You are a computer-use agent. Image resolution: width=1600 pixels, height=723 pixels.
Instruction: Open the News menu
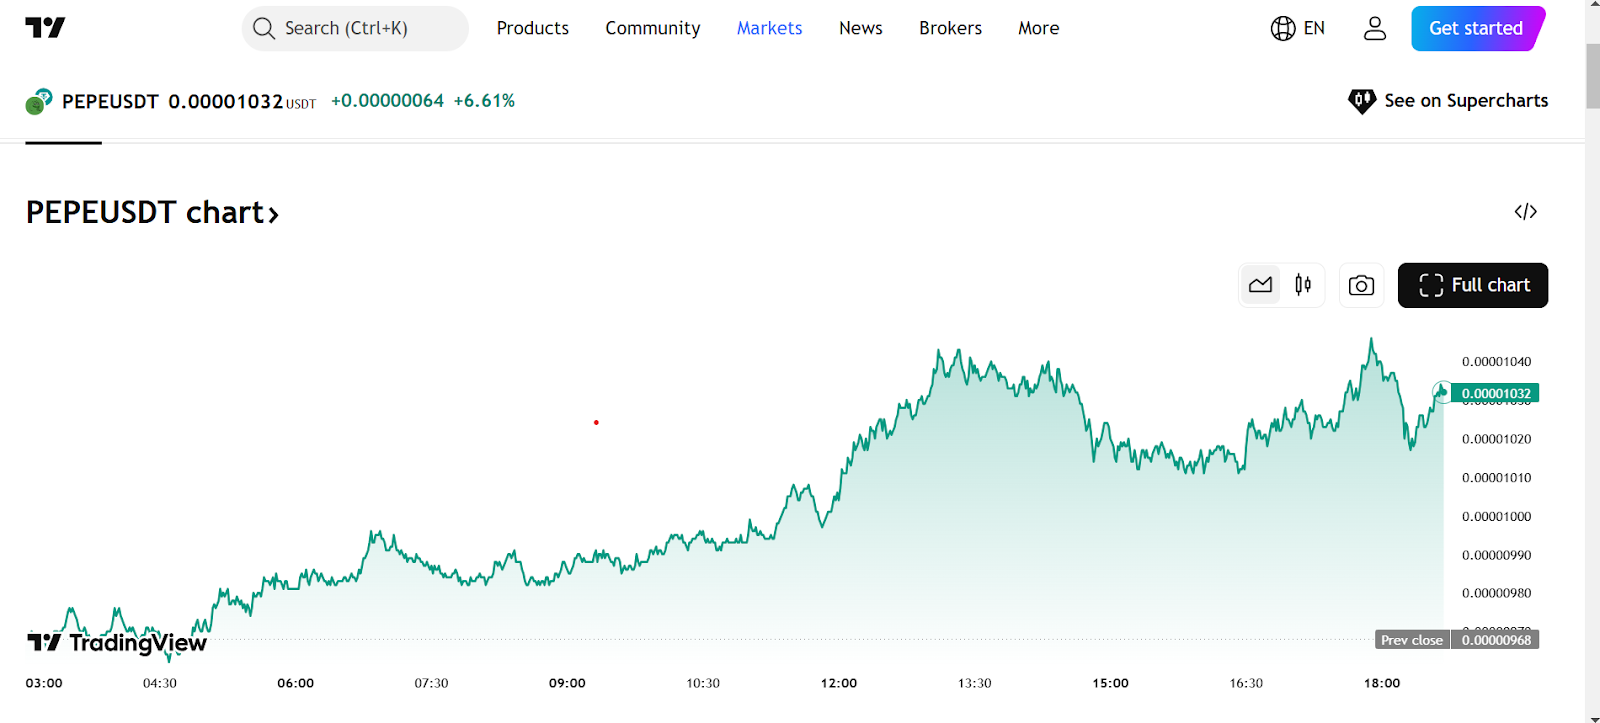click(x=861, y=28)
